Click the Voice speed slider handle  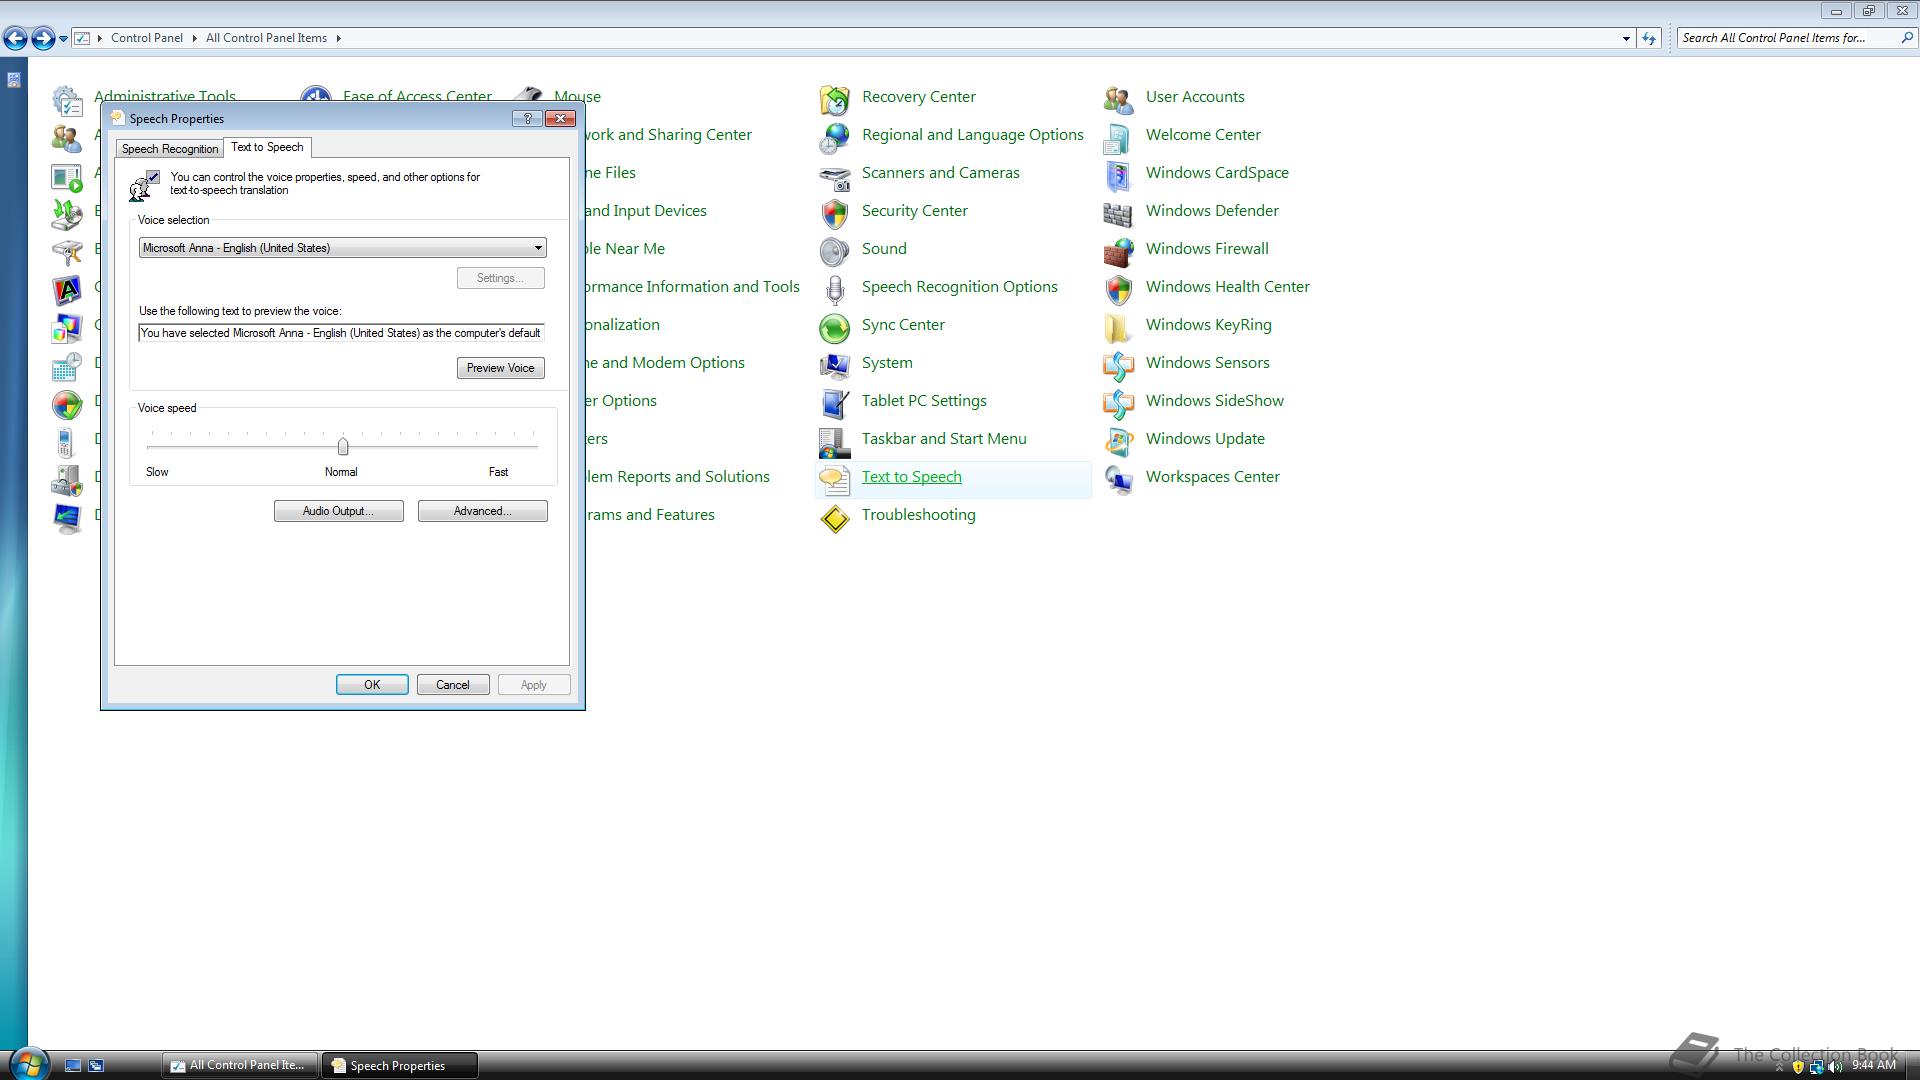click(x=343, y=446)
